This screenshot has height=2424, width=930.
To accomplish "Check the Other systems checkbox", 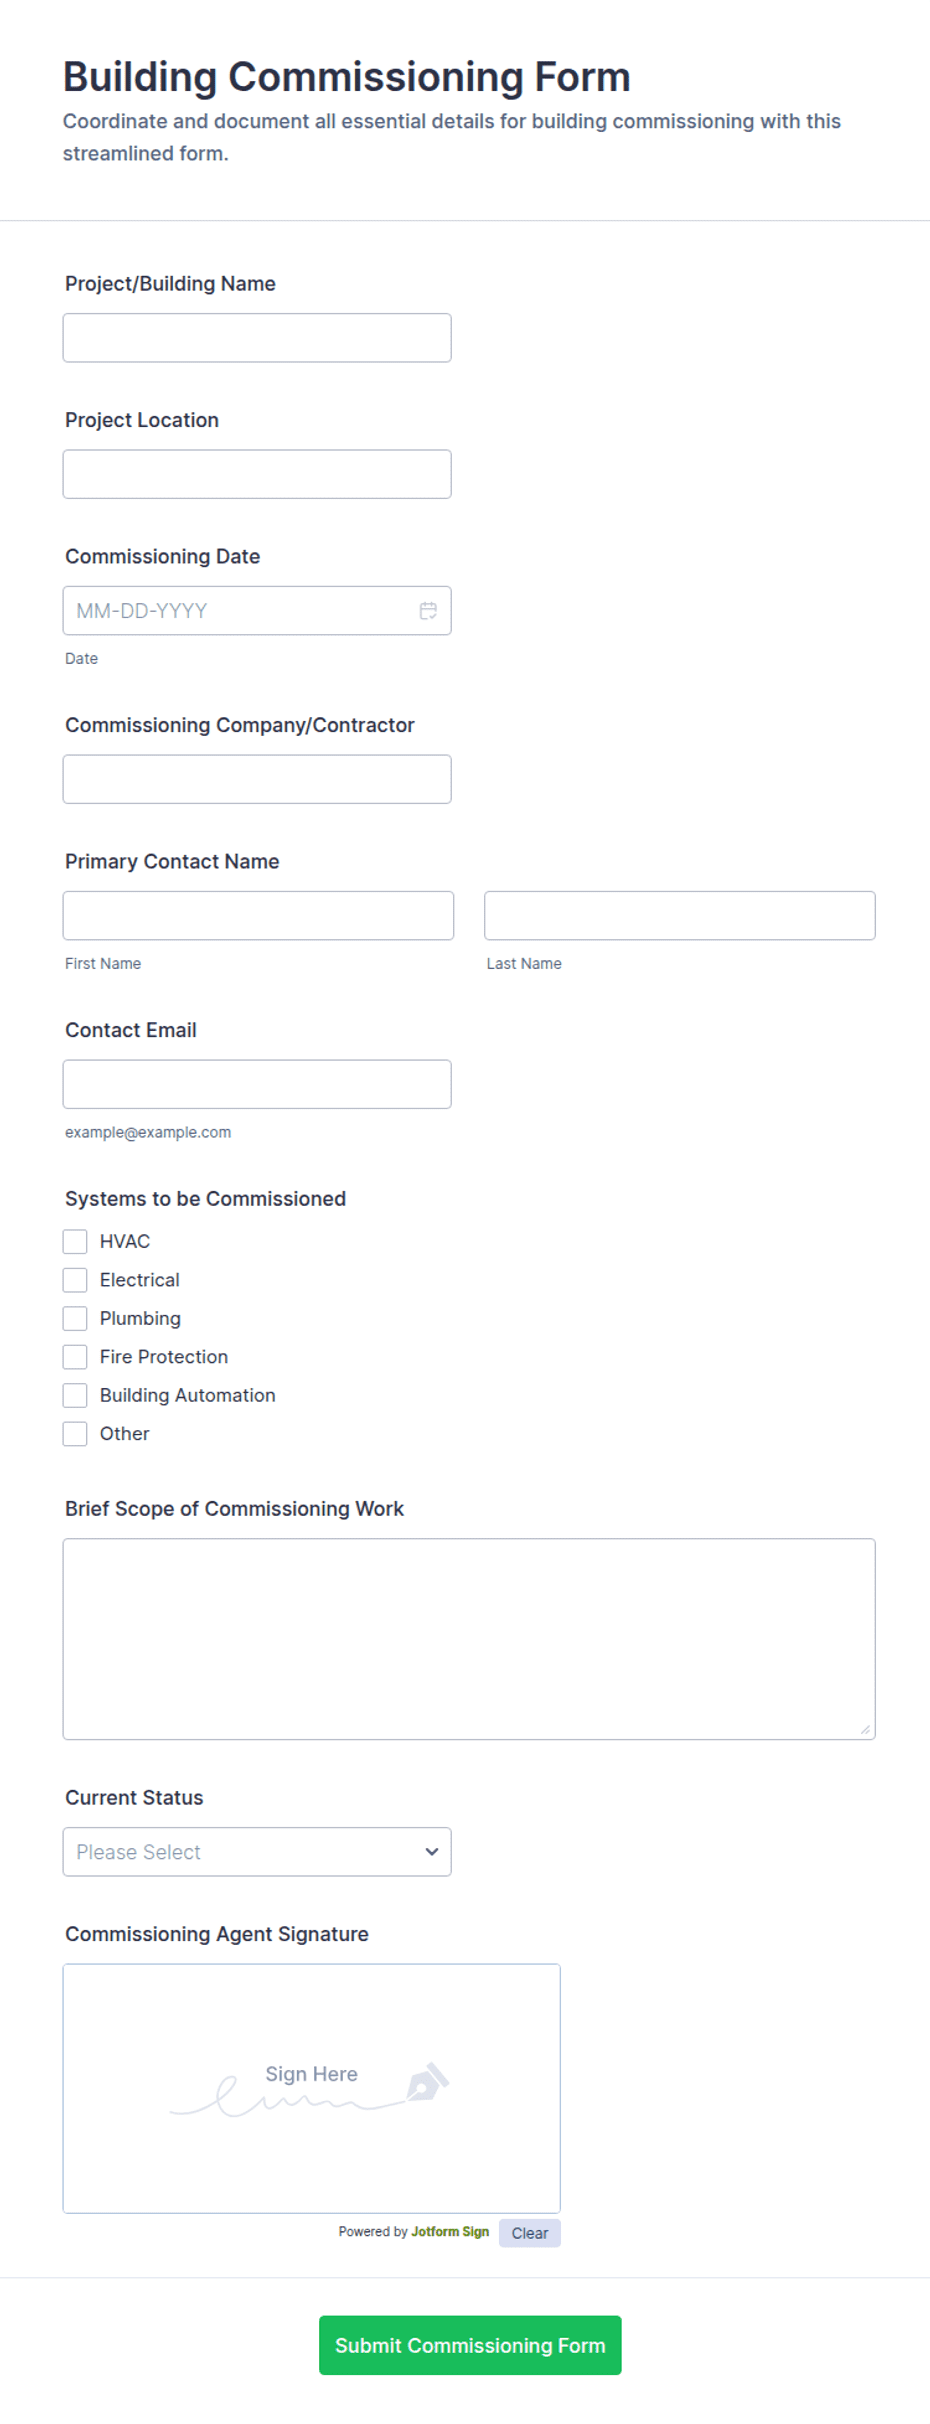I will pos(75,1434).
